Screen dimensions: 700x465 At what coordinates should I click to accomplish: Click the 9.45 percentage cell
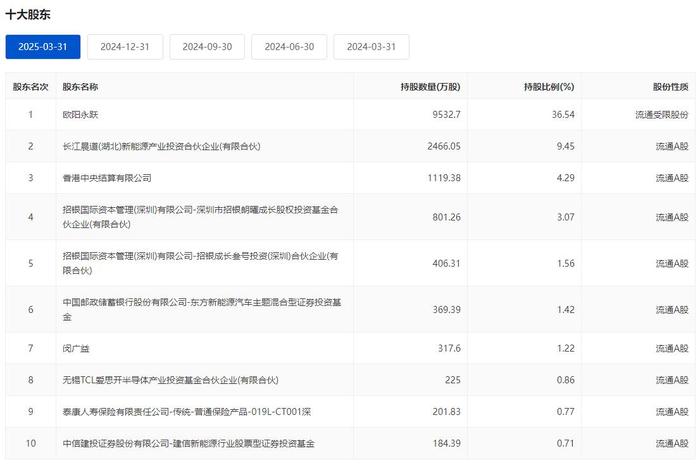(x=566, y=146)
